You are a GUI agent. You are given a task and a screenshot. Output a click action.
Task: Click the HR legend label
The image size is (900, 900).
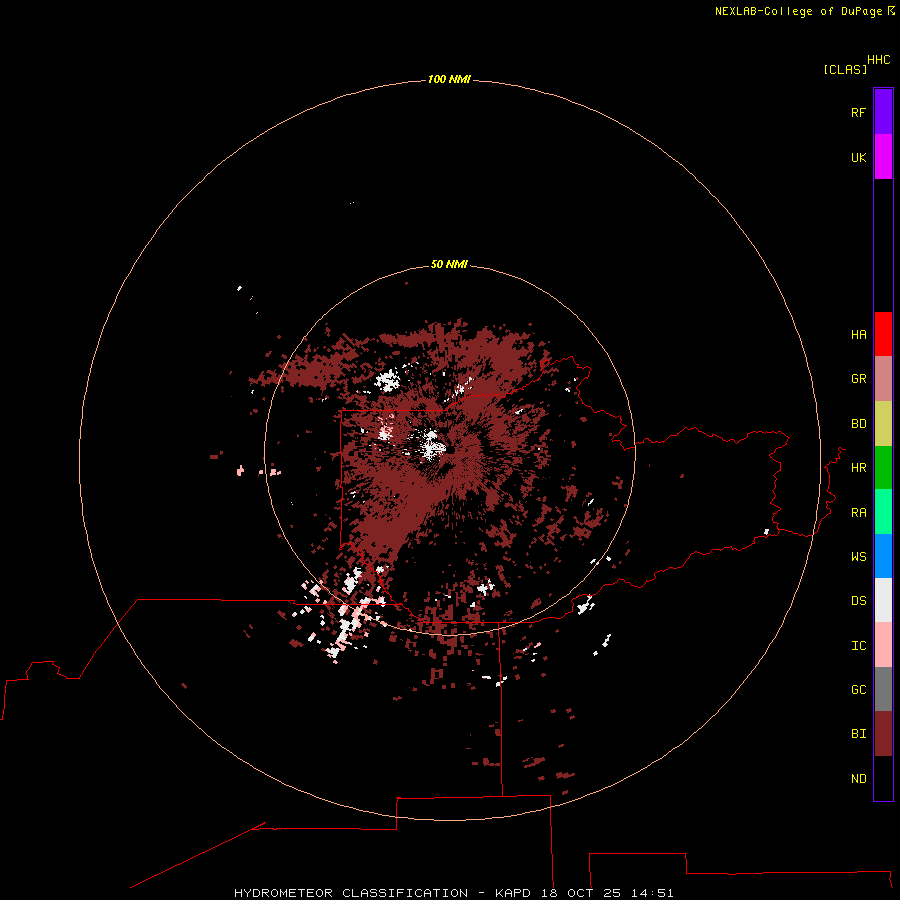858,468
